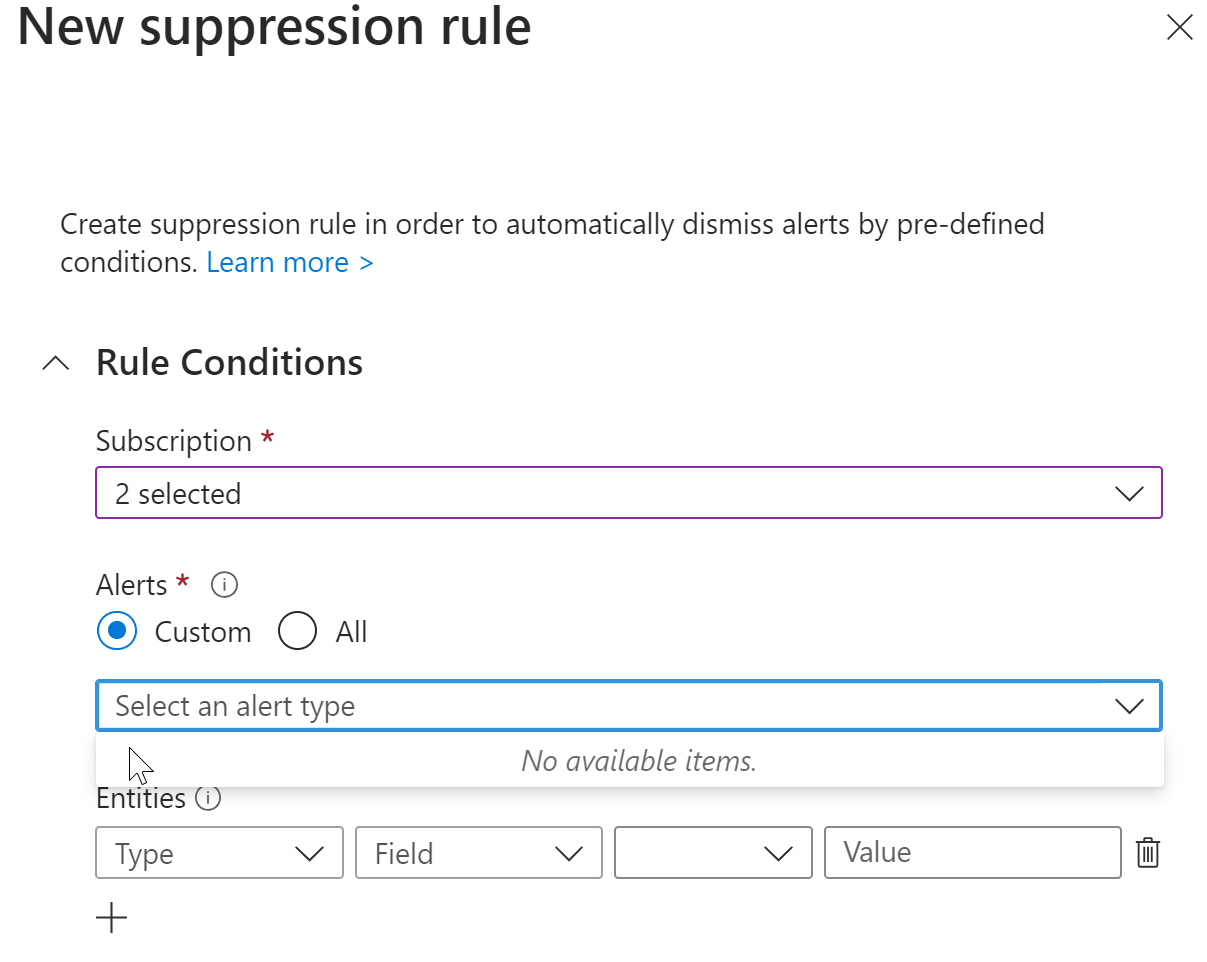Open the Subscription selection dropdown

coord(628,493)
